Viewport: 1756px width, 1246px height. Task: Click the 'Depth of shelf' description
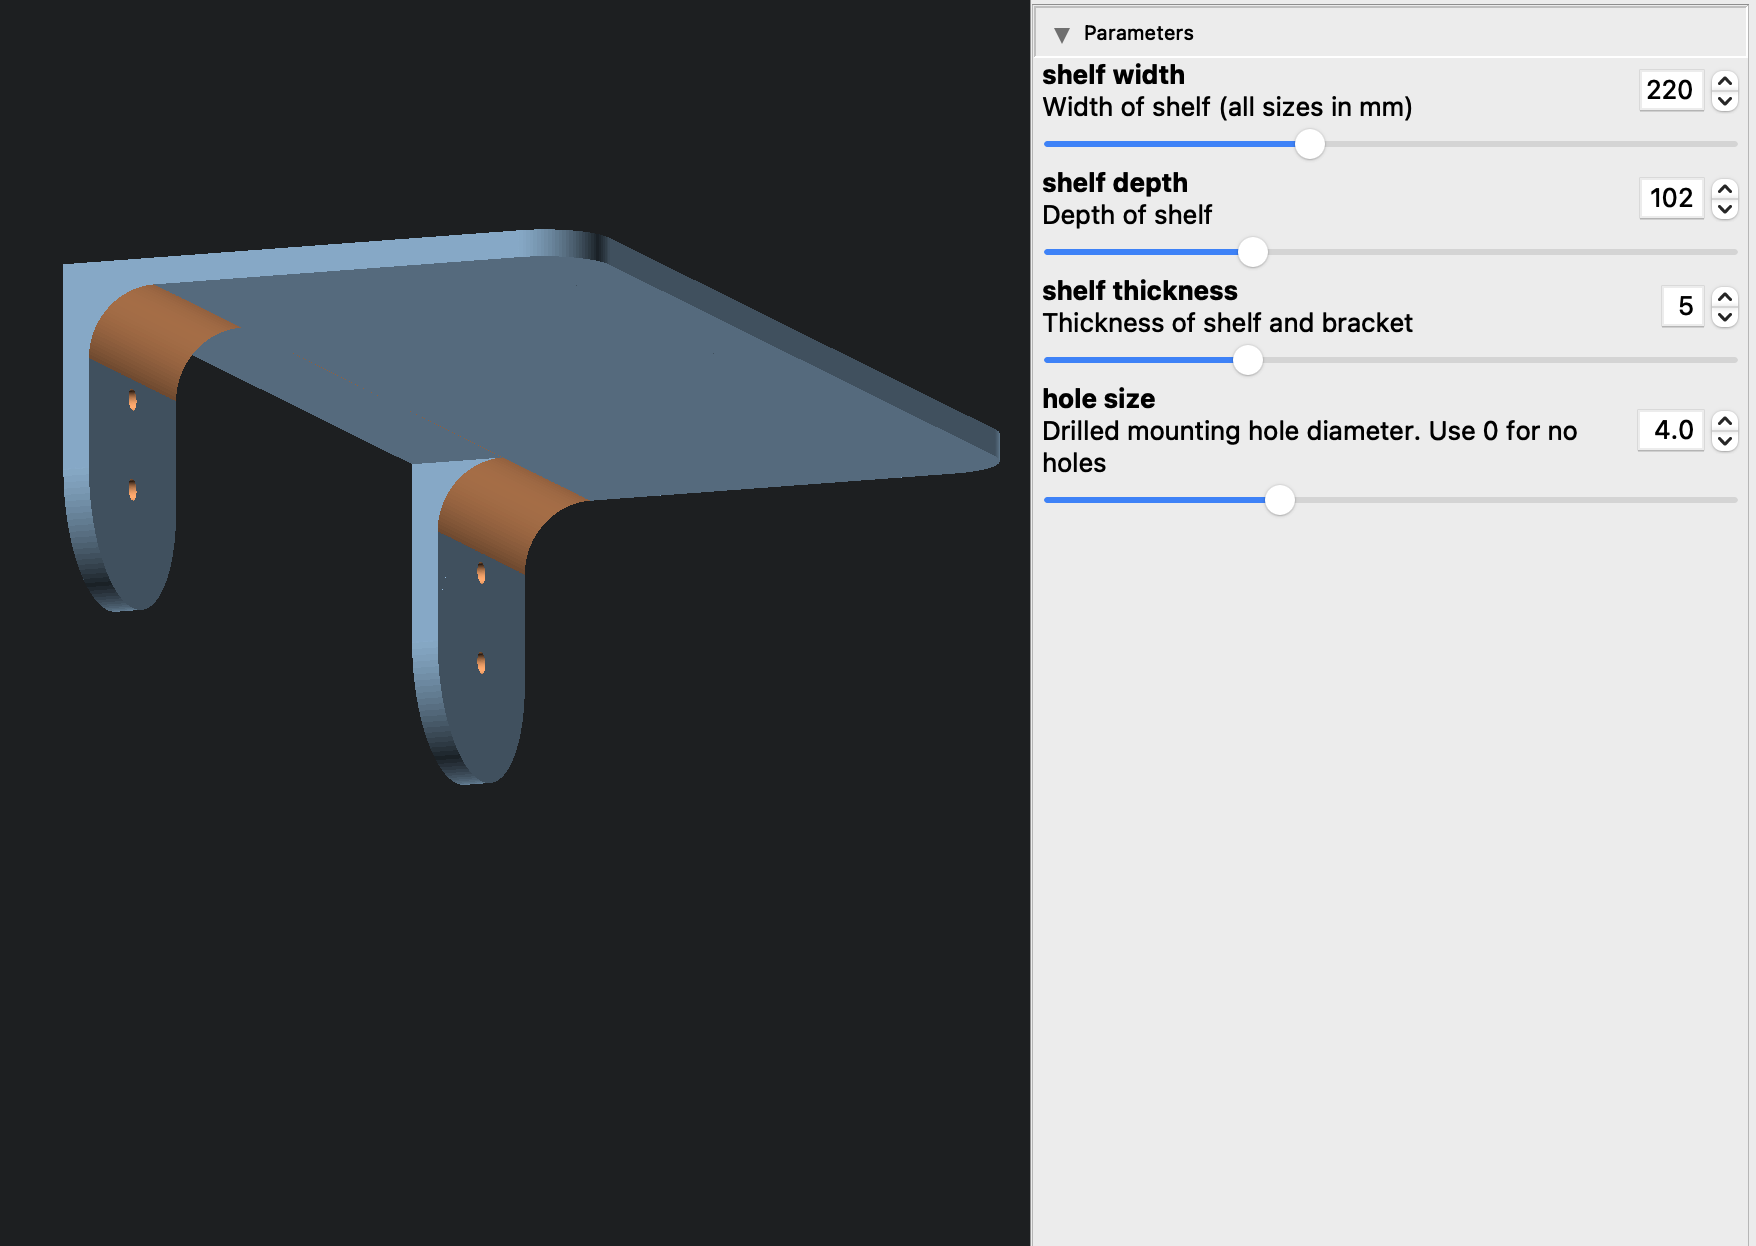coord(1127,215)
